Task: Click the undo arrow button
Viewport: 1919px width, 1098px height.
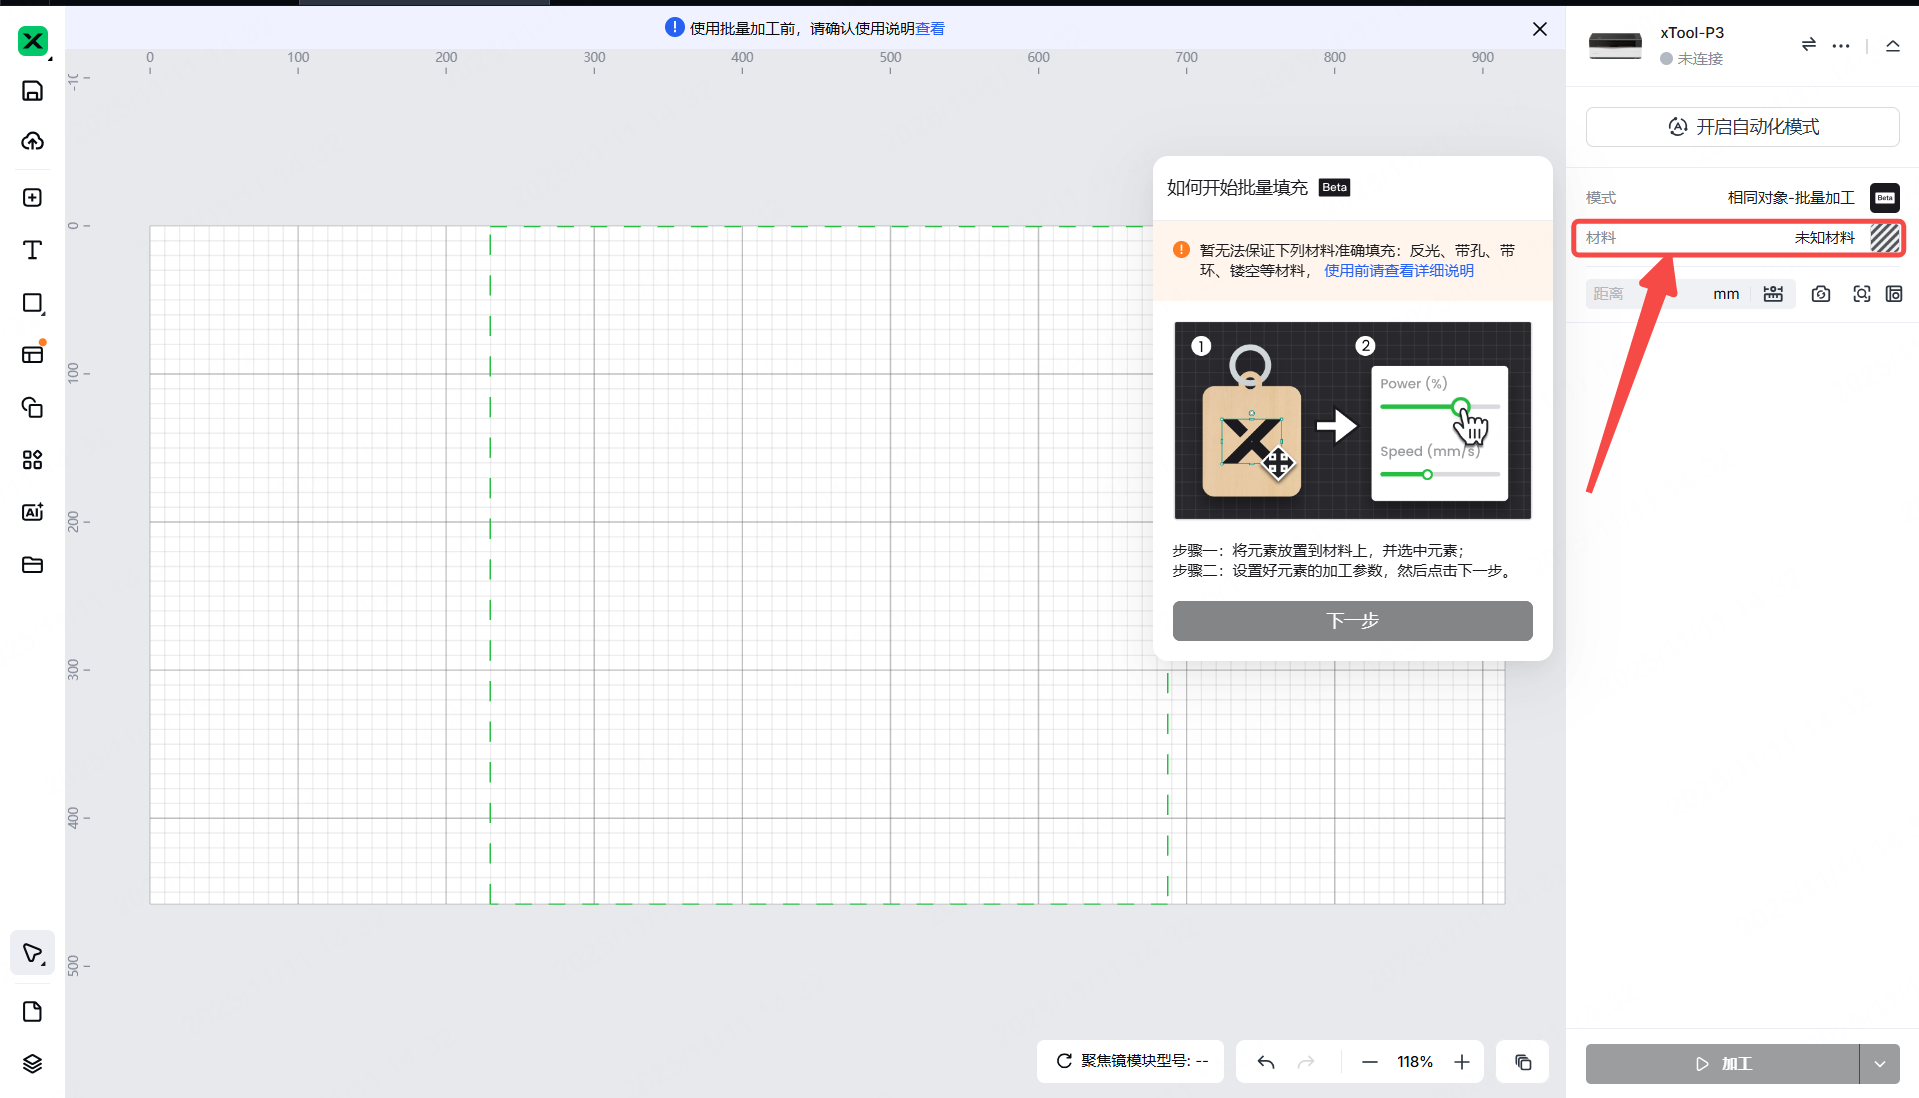Action: click(1266, 1062)
